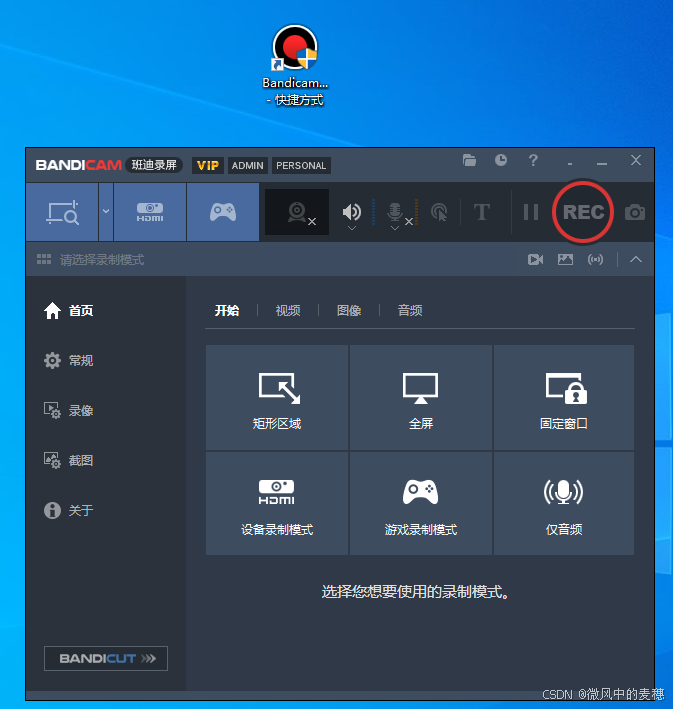Screen dimensions: 673x709
Task: Click the VIP badge
Action: pos(208,165)
